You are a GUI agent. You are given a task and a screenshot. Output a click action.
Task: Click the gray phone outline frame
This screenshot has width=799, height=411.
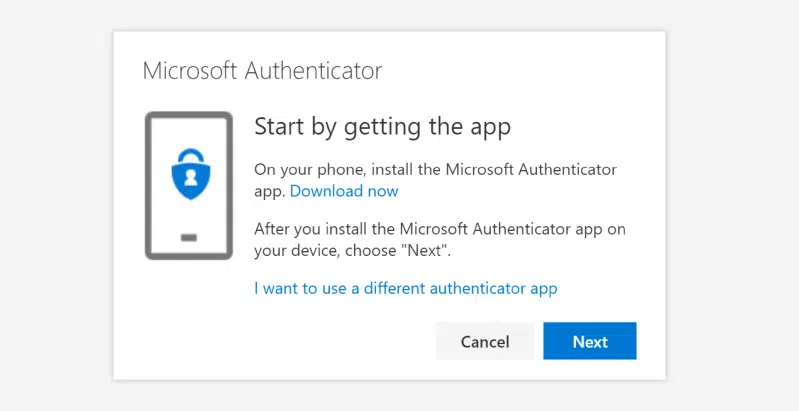(x=189, y=186)
